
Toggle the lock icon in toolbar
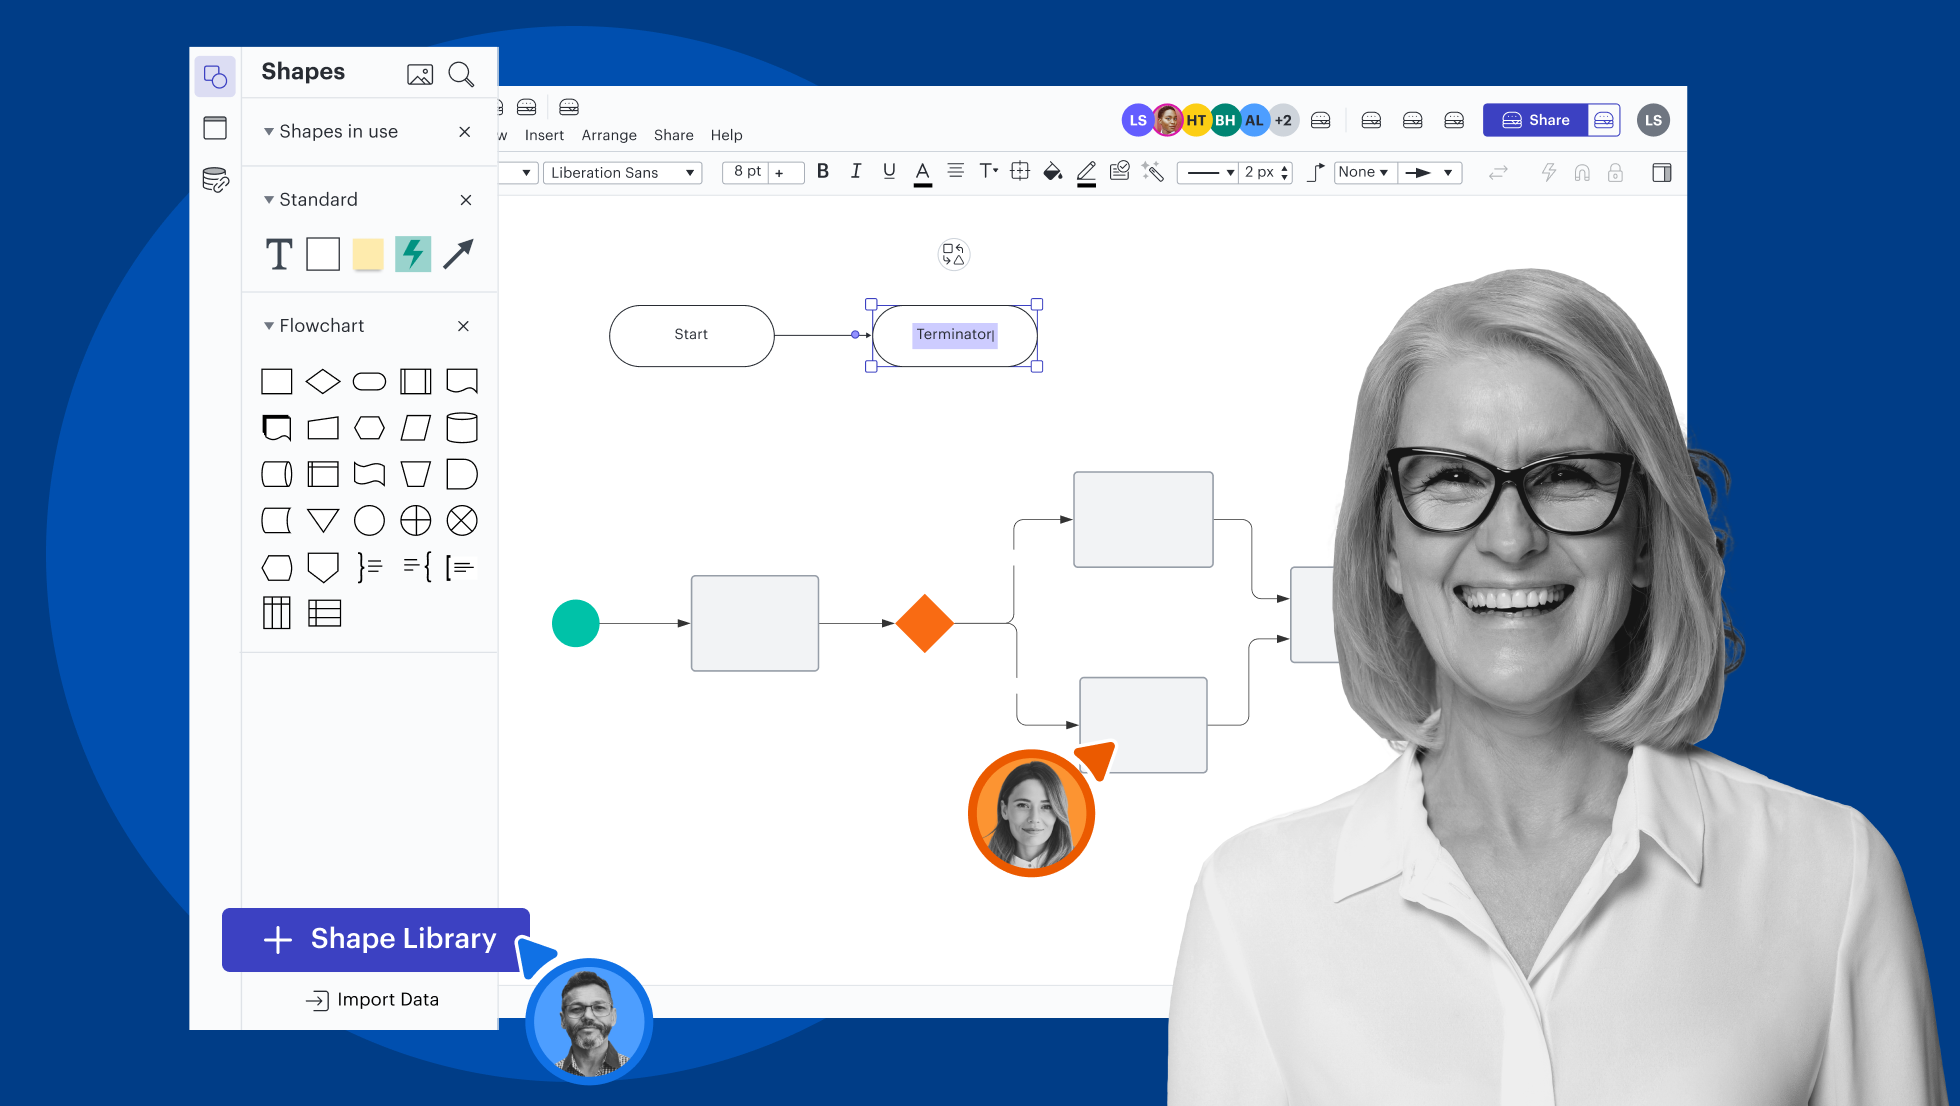point(1615,172)
